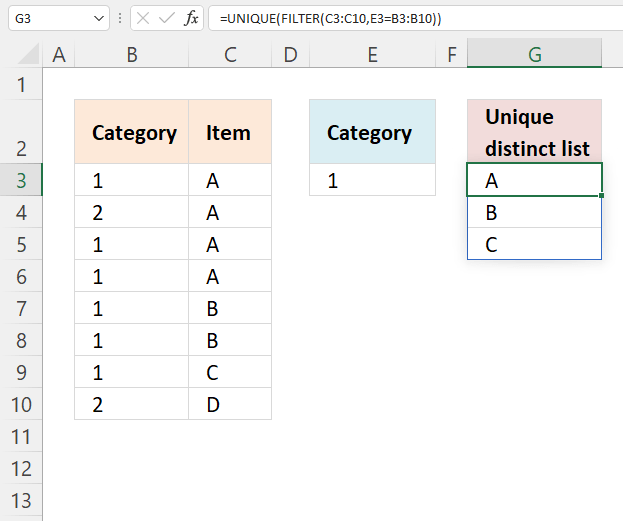Click cell C7 containing B
This screenshot has height=521, width=623.
pos(230,308)
